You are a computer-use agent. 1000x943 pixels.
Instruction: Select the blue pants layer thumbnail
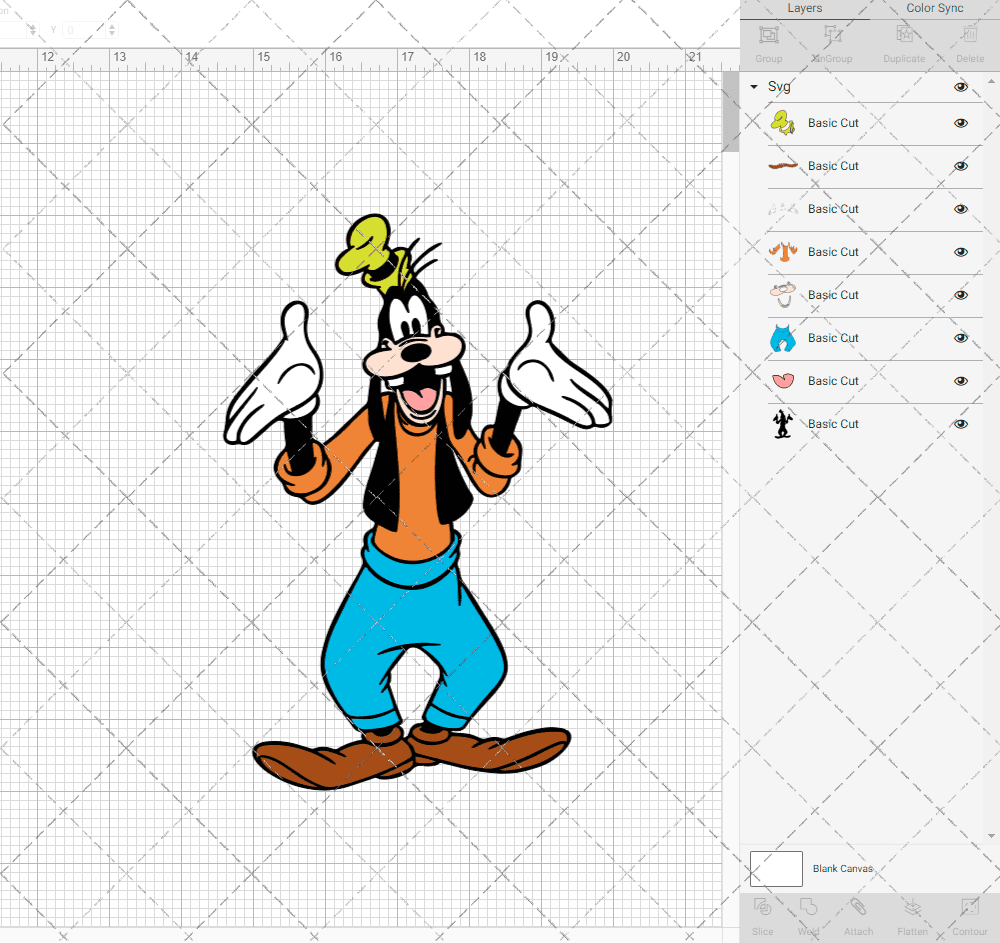click(x=783, y=338)
